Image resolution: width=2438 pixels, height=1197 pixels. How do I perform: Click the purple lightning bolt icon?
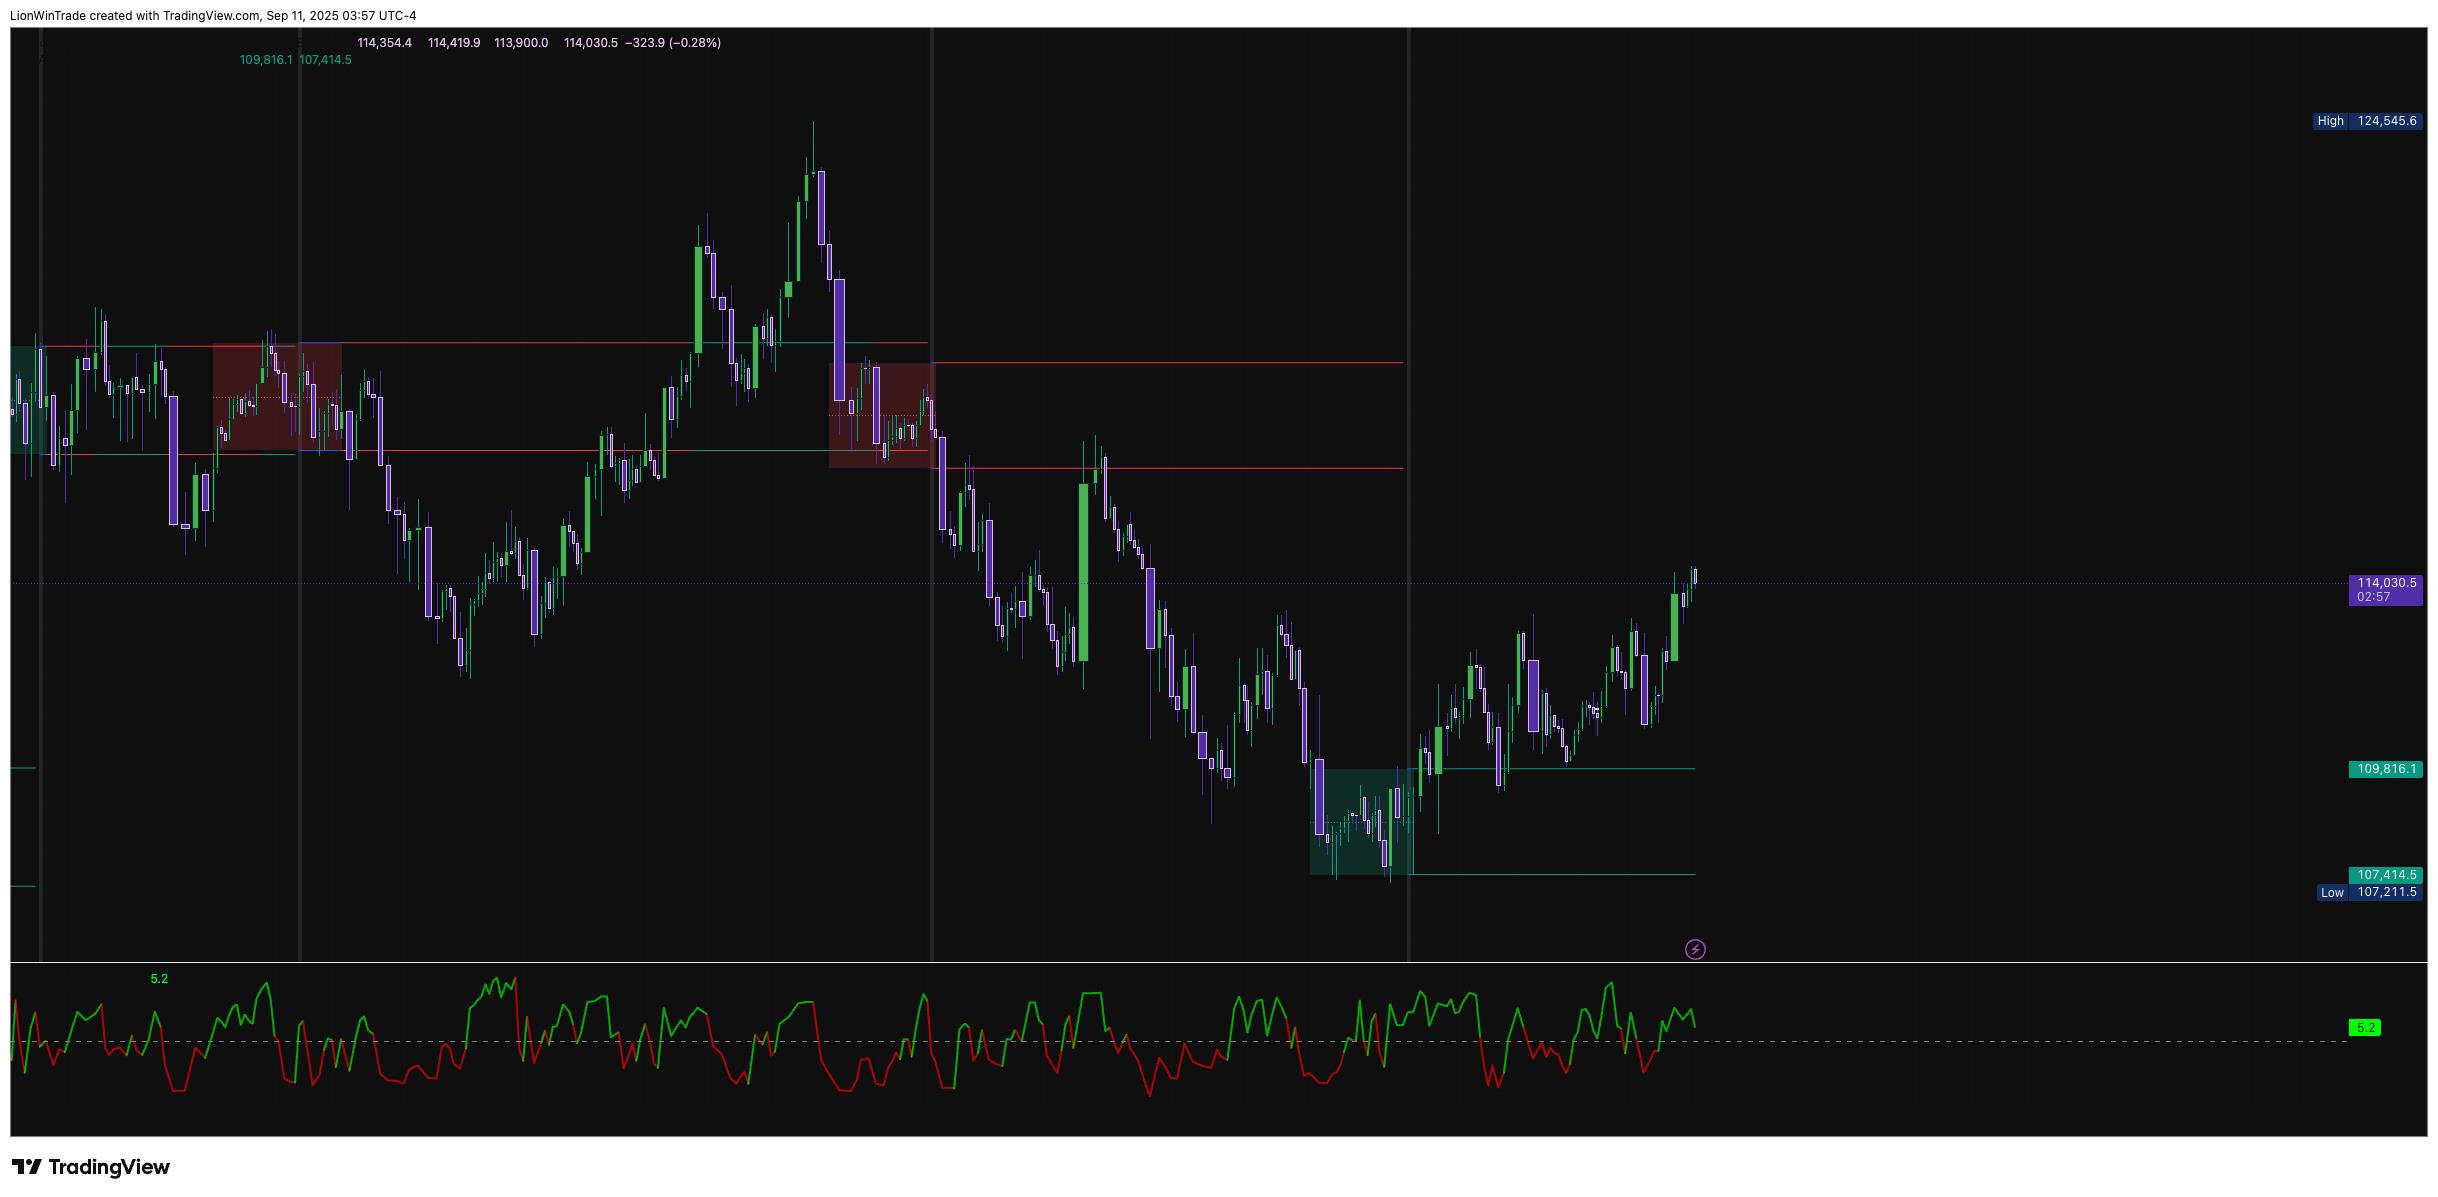(1695, 949)
